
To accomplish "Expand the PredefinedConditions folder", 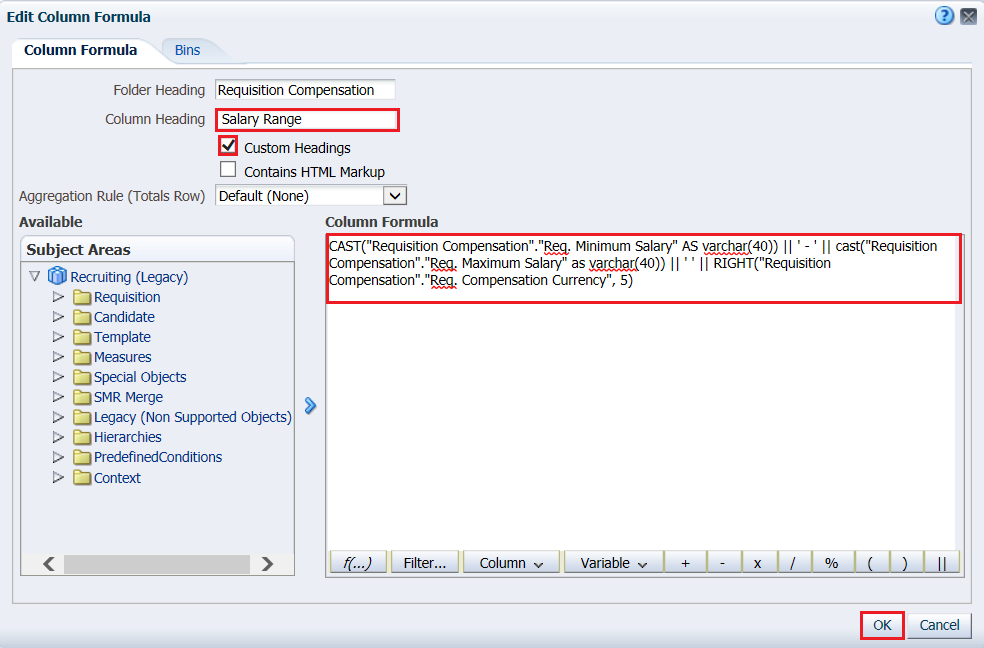I will (58, 457).
